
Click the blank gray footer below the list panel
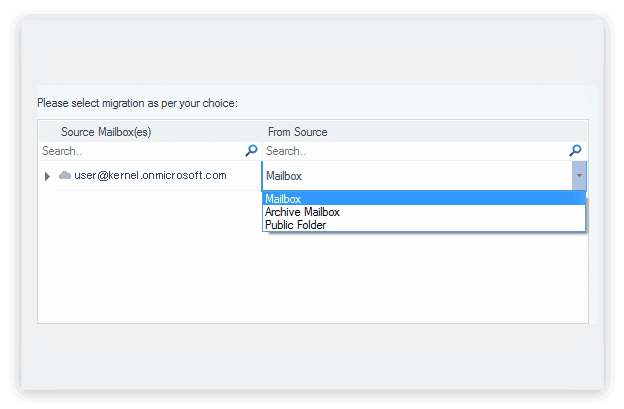tap(312, 355)
